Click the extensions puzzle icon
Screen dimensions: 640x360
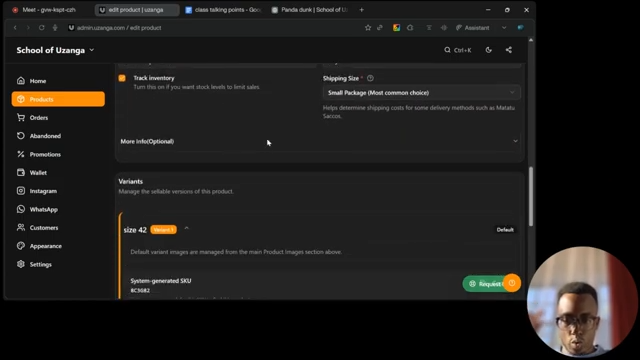[410, 28]
